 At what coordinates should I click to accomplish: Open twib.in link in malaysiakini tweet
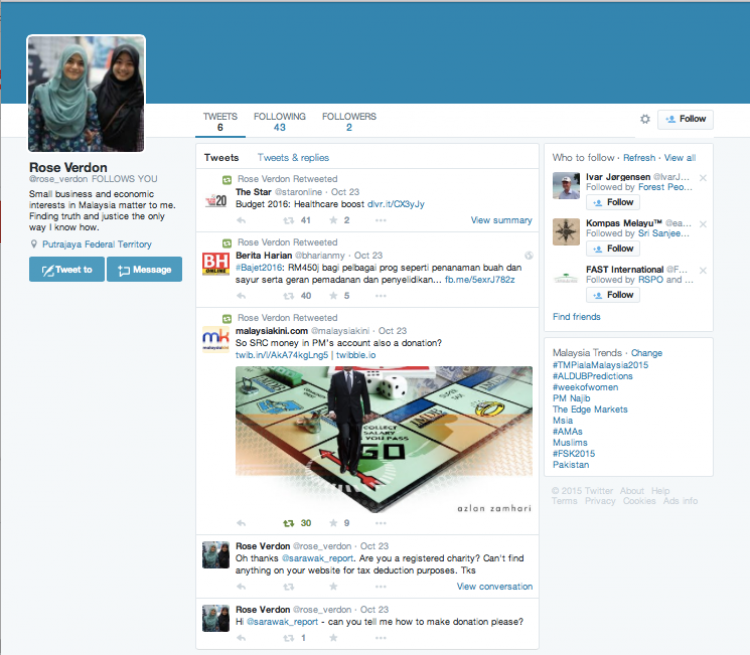pyautogui.click(x=281, y=355)
